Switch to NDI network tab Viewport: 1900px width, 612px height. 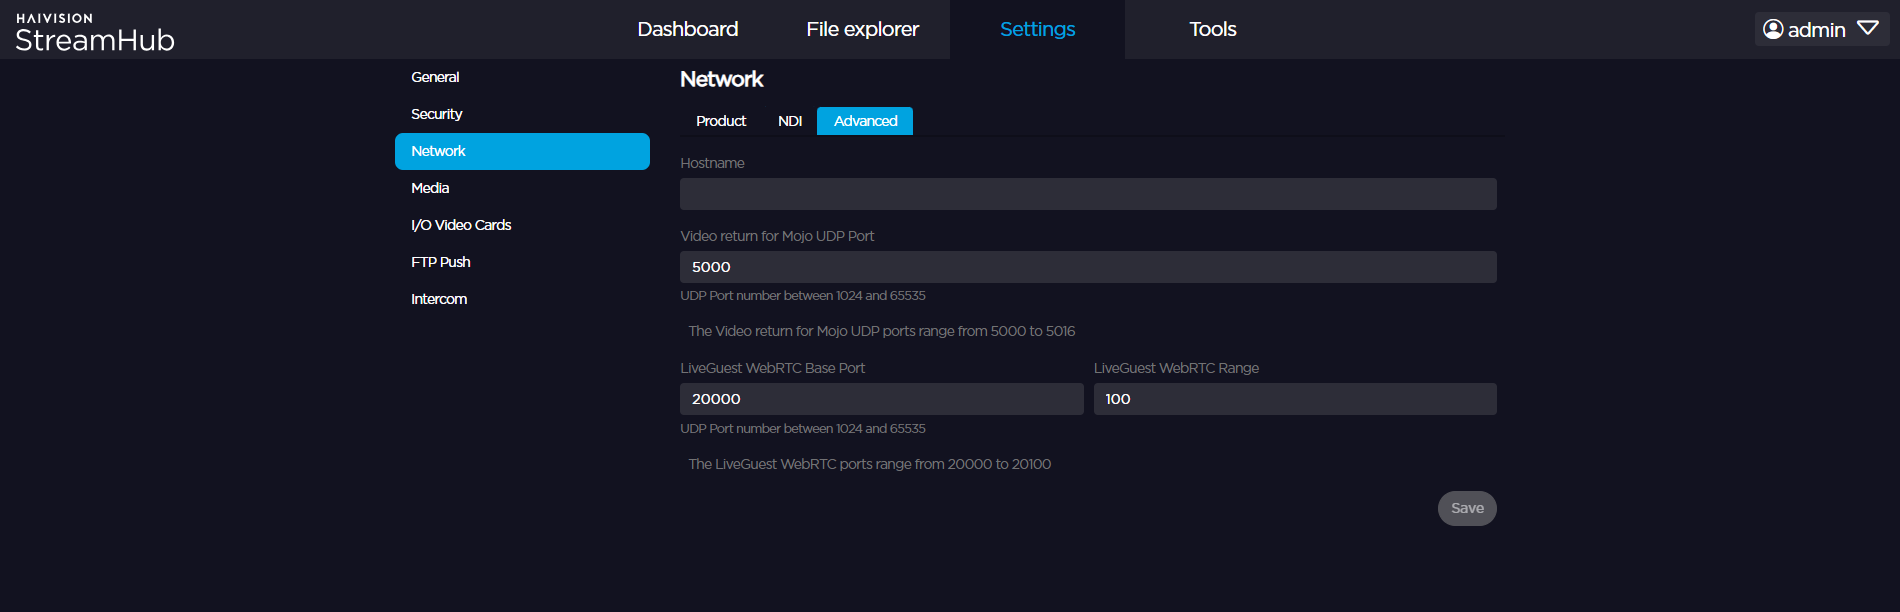coord(790,121)
